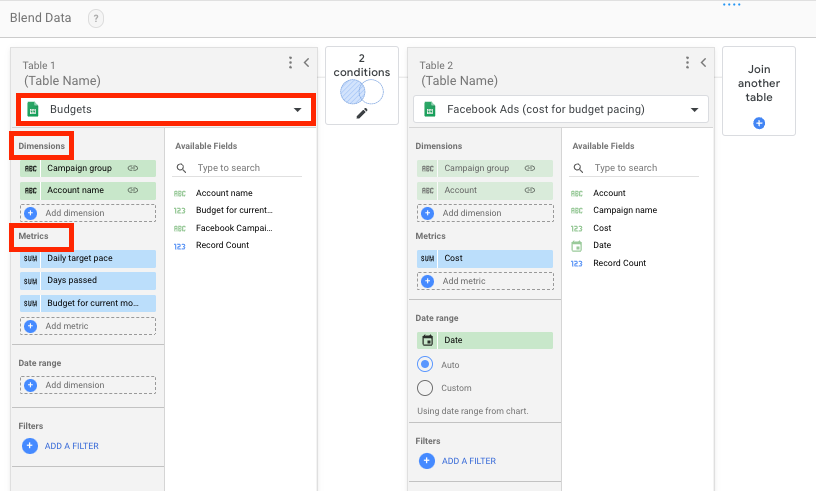Click the join configuration Venn diagram icon
816x491 pixels.
click(361, 92)
